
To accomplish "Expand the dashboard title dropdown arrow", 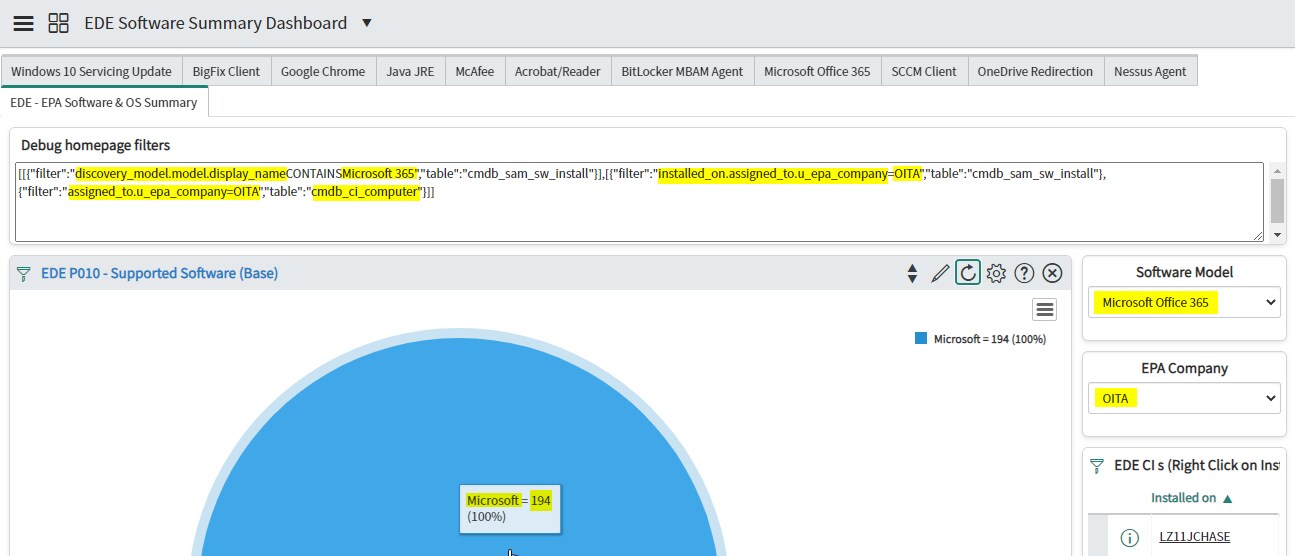I will (366, 23).
